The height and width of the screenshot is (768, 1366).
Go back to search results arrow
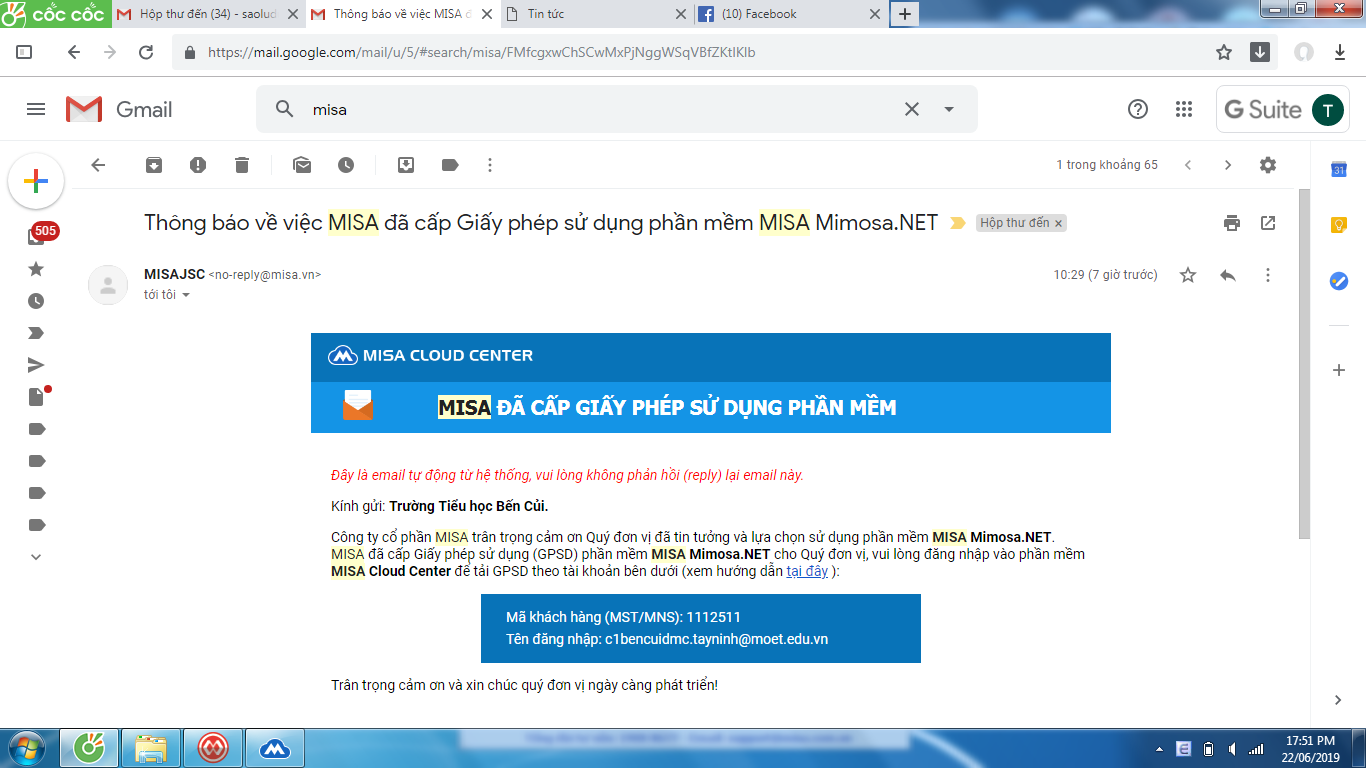pyautogui.click(x=98, y=165)
